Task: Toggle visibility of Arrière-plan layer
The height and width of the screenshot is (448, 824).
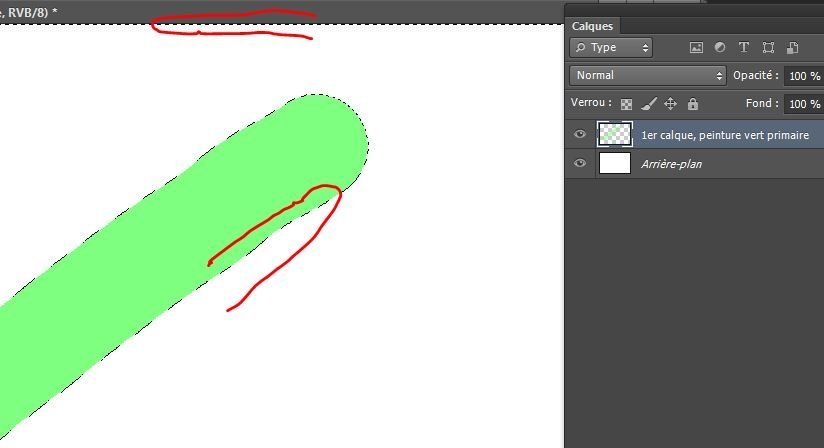Action: pyautogui.click(x=580, y=163)
